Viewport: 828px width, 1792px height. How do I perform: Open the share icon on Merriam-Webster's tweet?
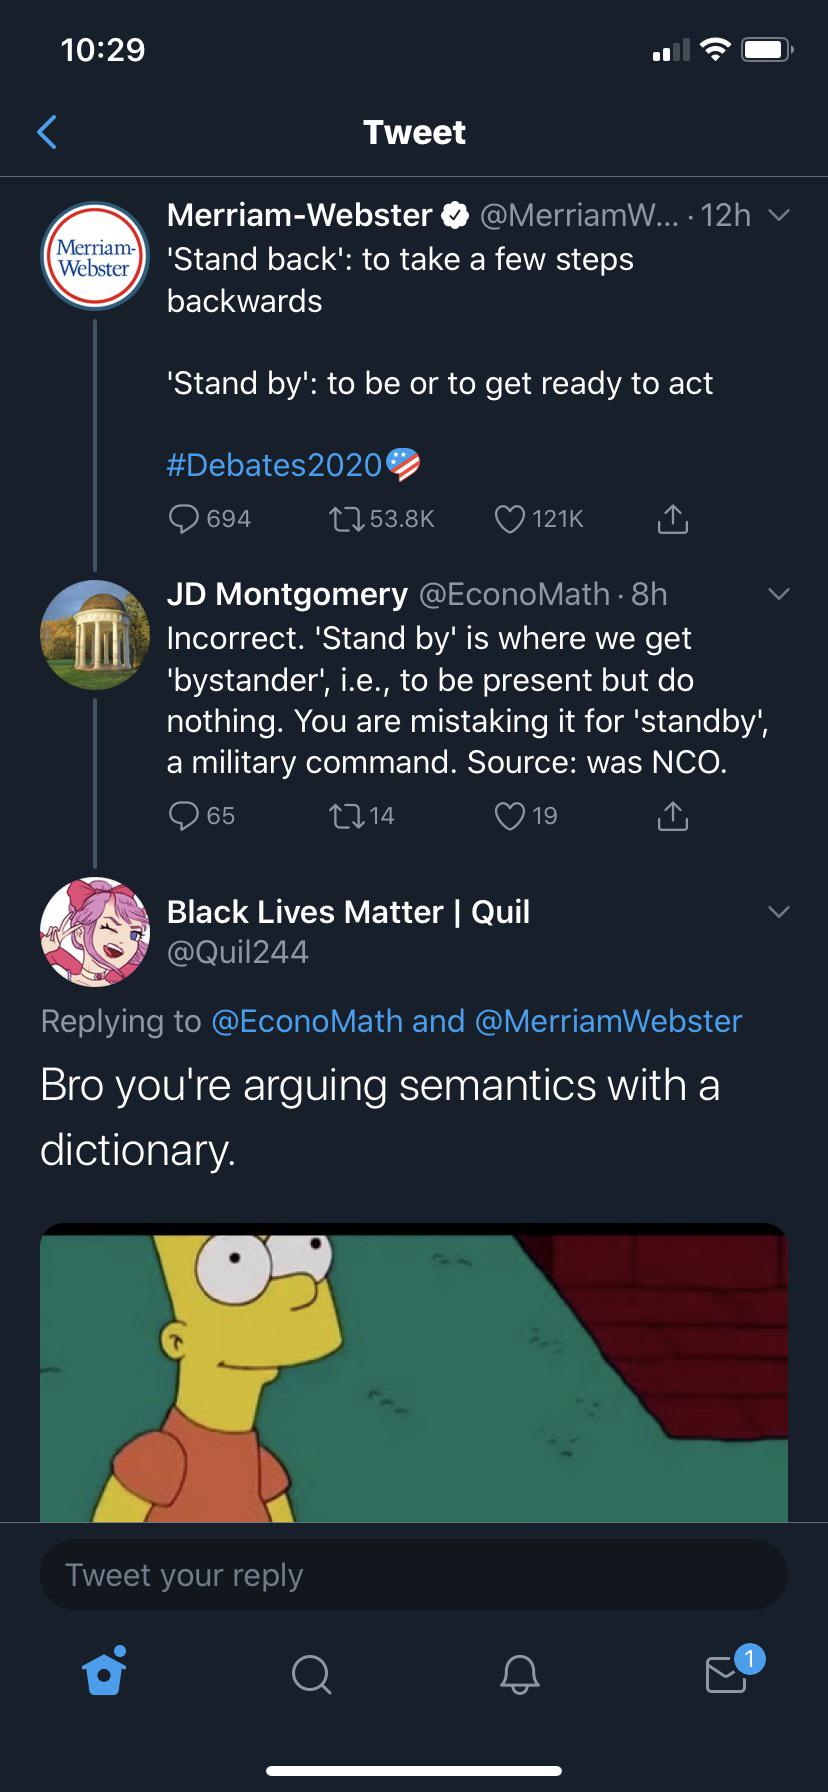[x=672, y=518]
